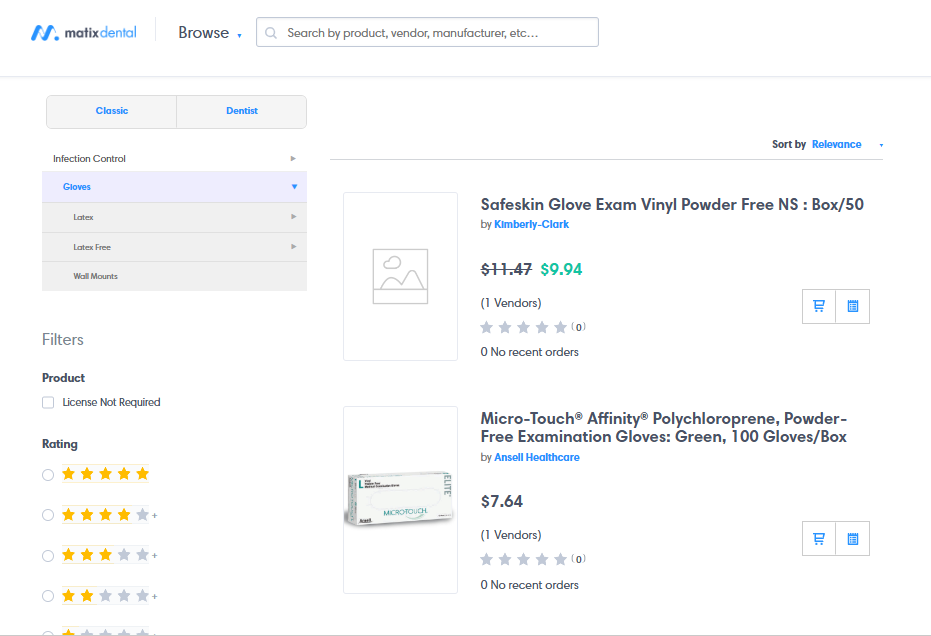Click the $9.94 sale price
The image size is (931, 636).
point(561,270)
